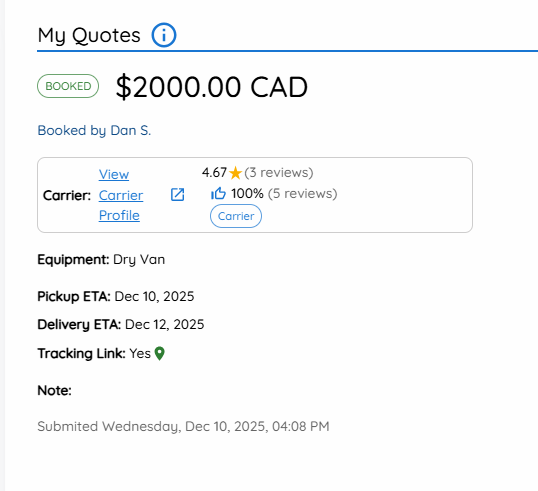Click the green tracking location pin
The width and height of the screenshot is (538, 491).
tap(160, 353)
